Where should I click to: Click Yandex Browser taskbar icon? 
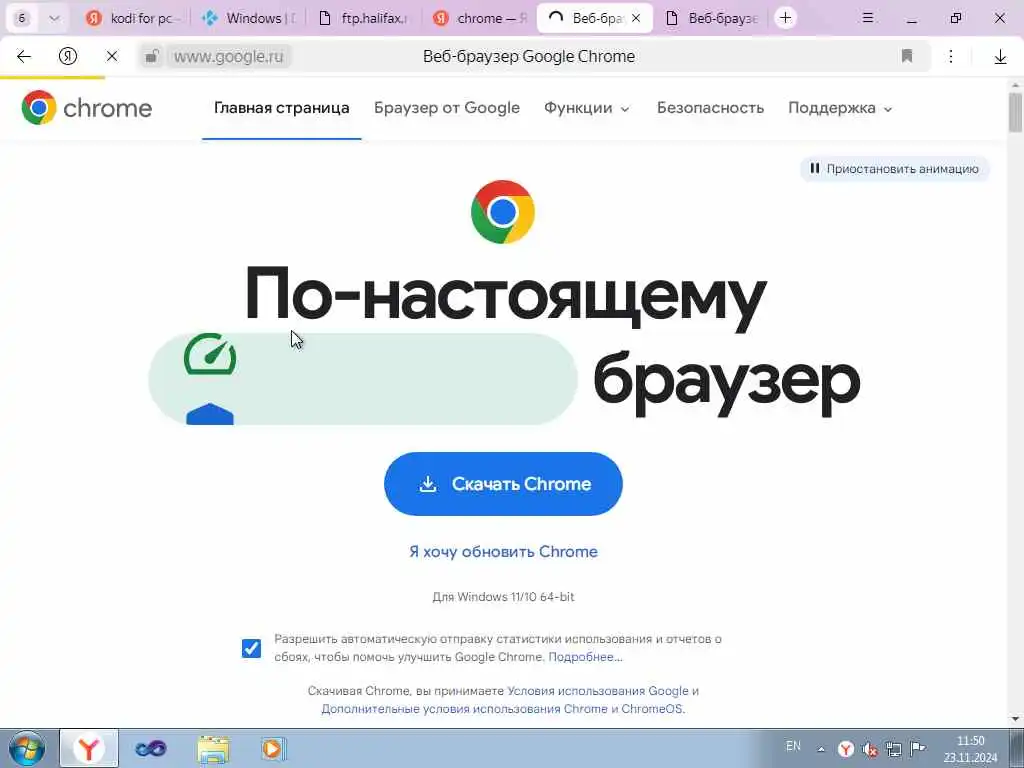89,748
